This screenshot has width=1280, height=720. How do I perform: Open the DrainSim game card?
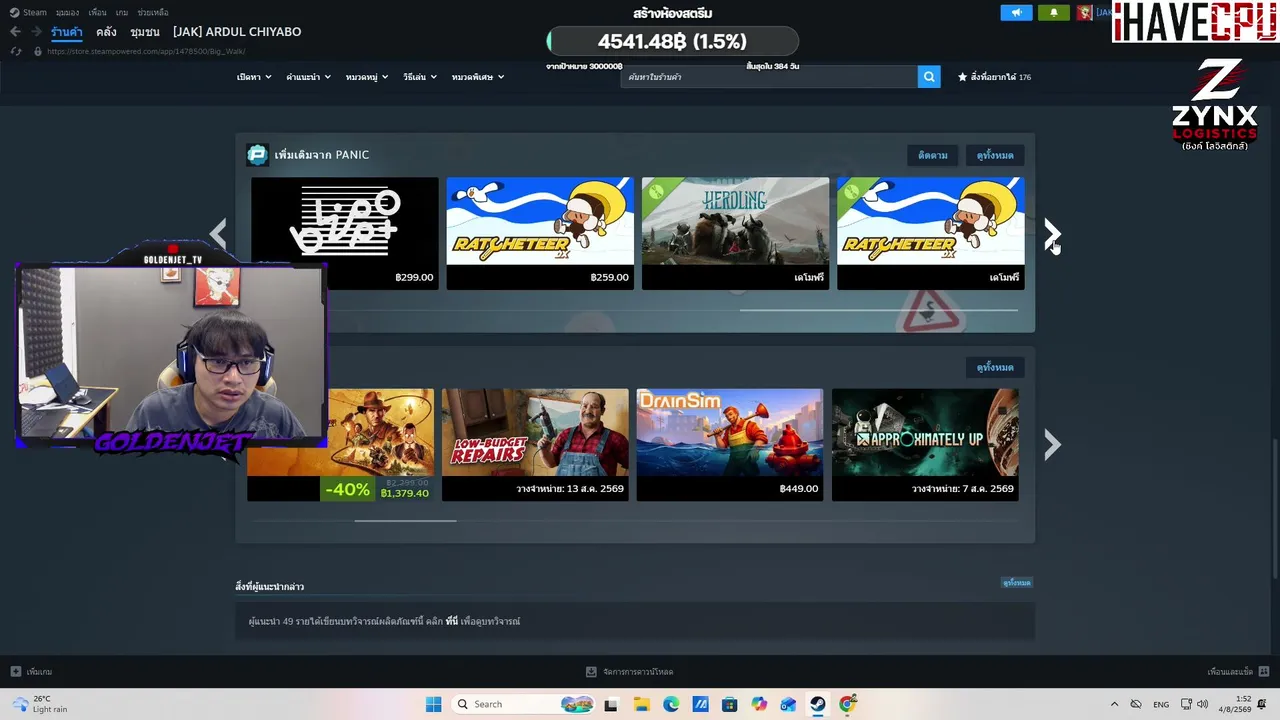click(x=730, y=445)
